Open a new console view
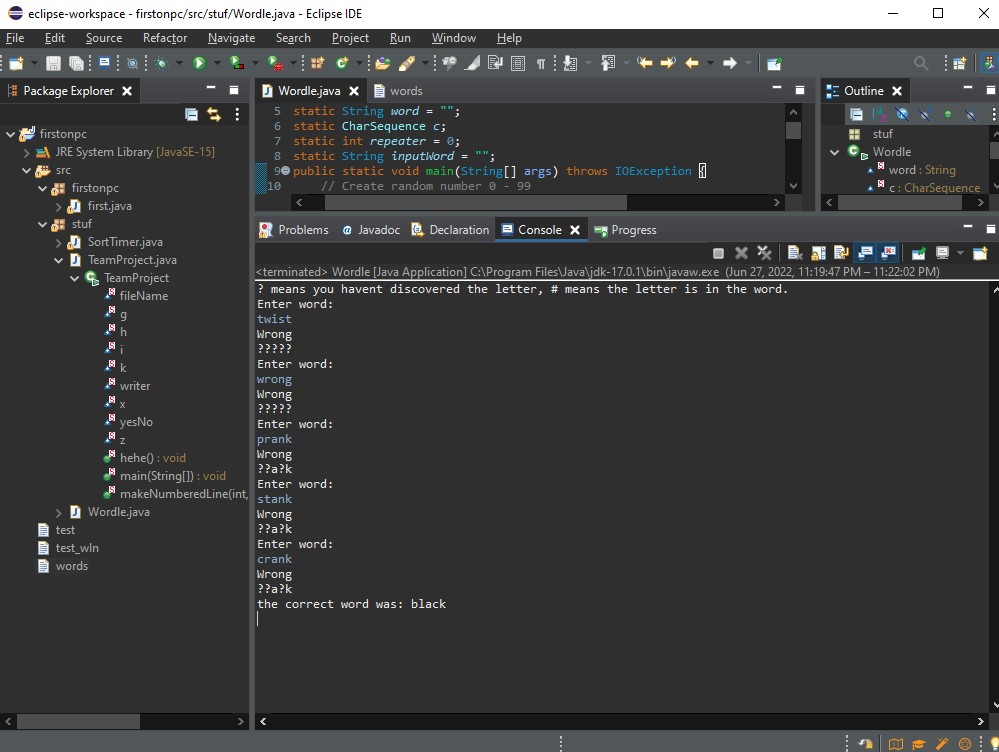The width and height of the screenshot is (999, 752). pyautogui.click(x=980, y=253)
